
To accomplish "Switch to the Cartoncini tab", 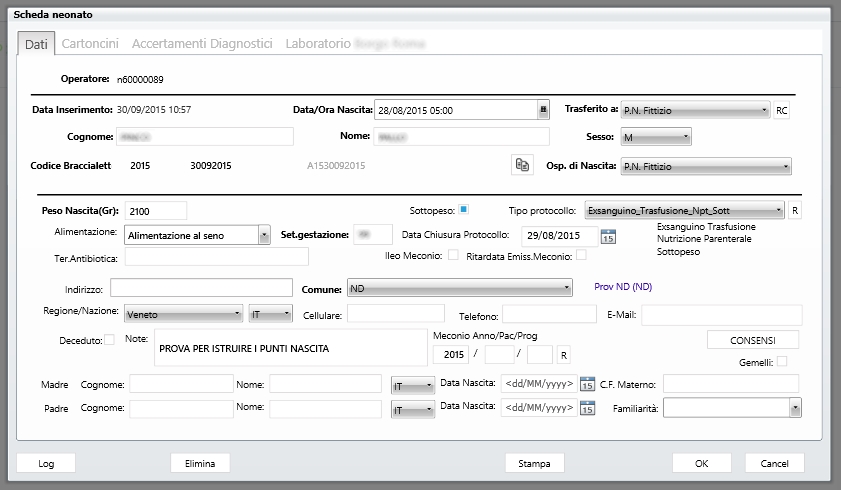I will pyautogui.click(x=90, y=44).
